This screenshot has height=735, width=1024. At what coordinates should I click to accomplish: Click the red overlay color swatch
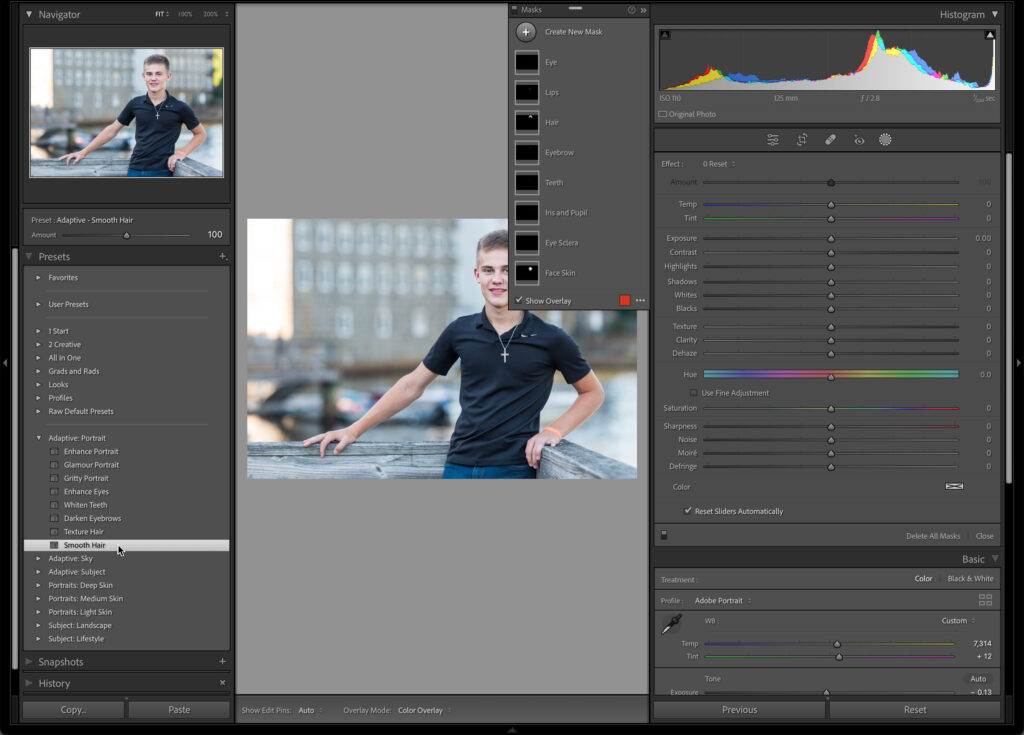pyautogui.click(x=625, y=300)
